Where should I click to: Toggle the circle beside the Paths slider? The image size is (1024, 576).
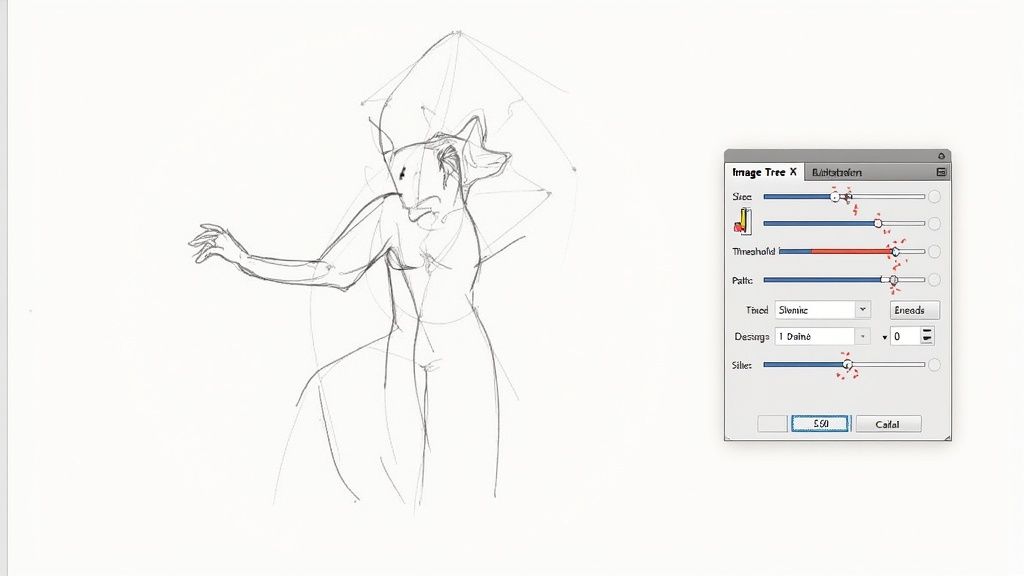point(934,280)
